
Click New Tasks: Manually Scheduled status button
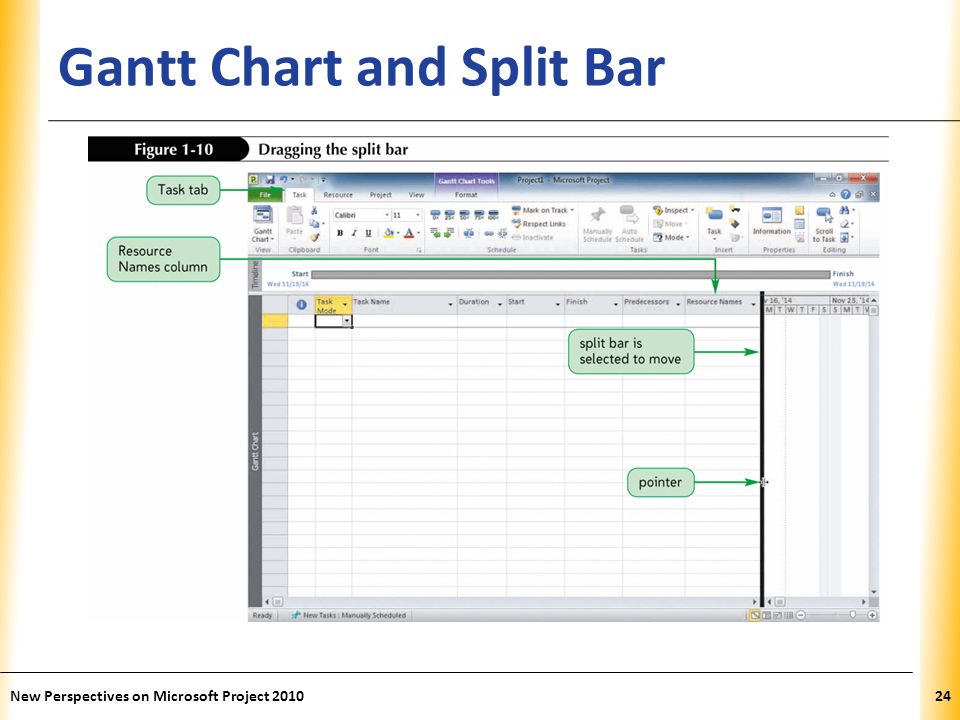[348, 615]
